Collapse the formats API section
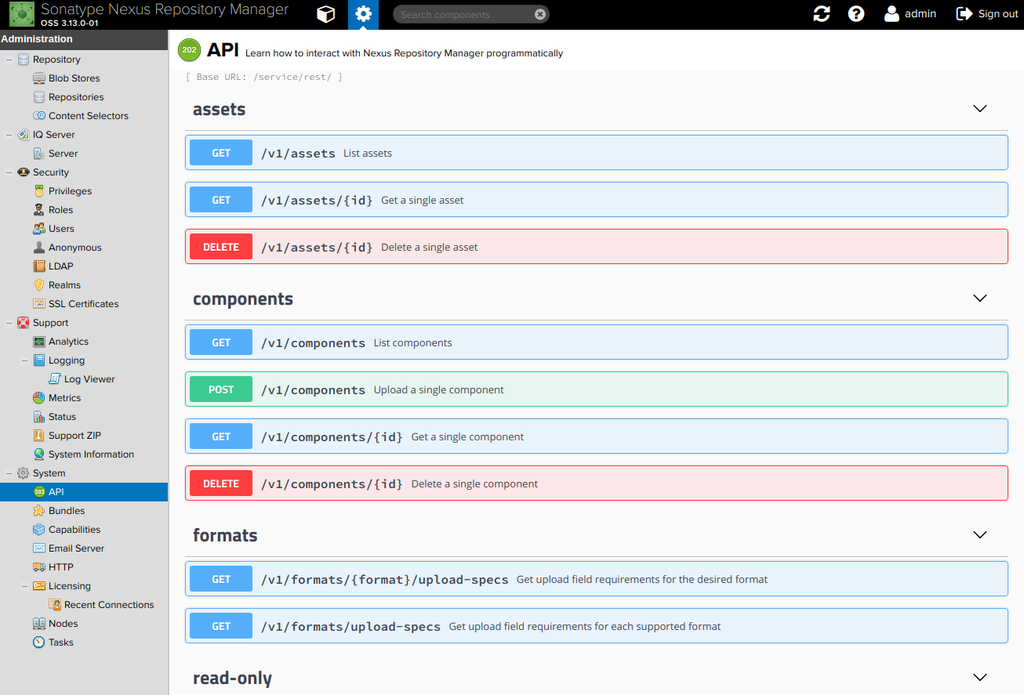The height and width of the screenshot is (695, 1024). [980, 534]
